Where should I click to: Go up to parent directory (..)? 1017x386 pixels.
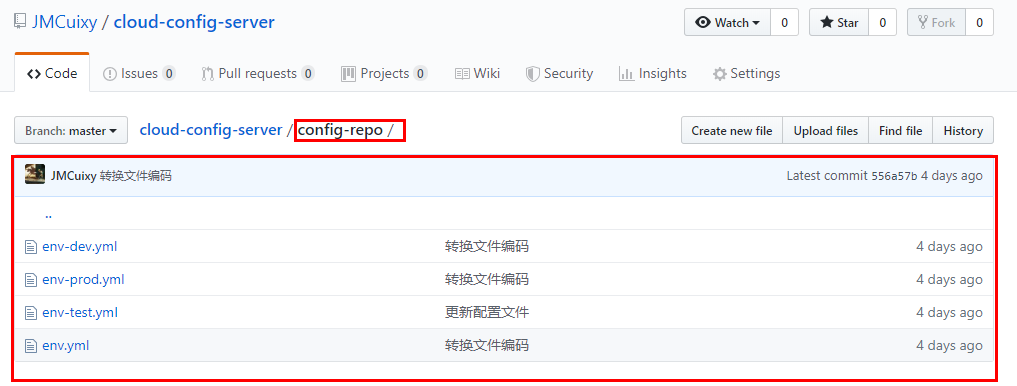(49, 214)
